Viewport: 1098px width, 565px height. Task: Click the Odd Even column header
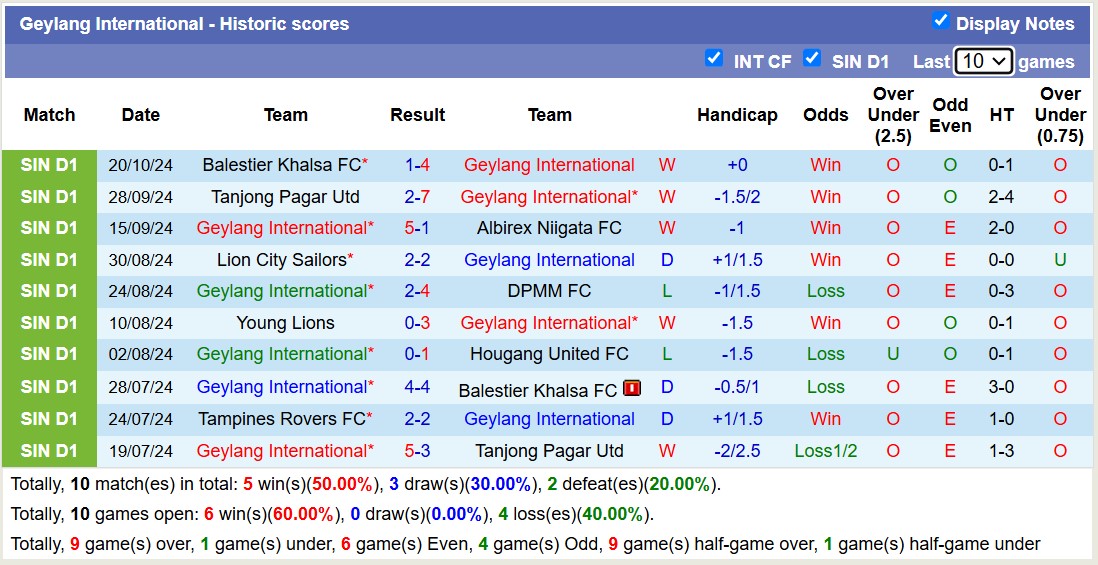950,115
